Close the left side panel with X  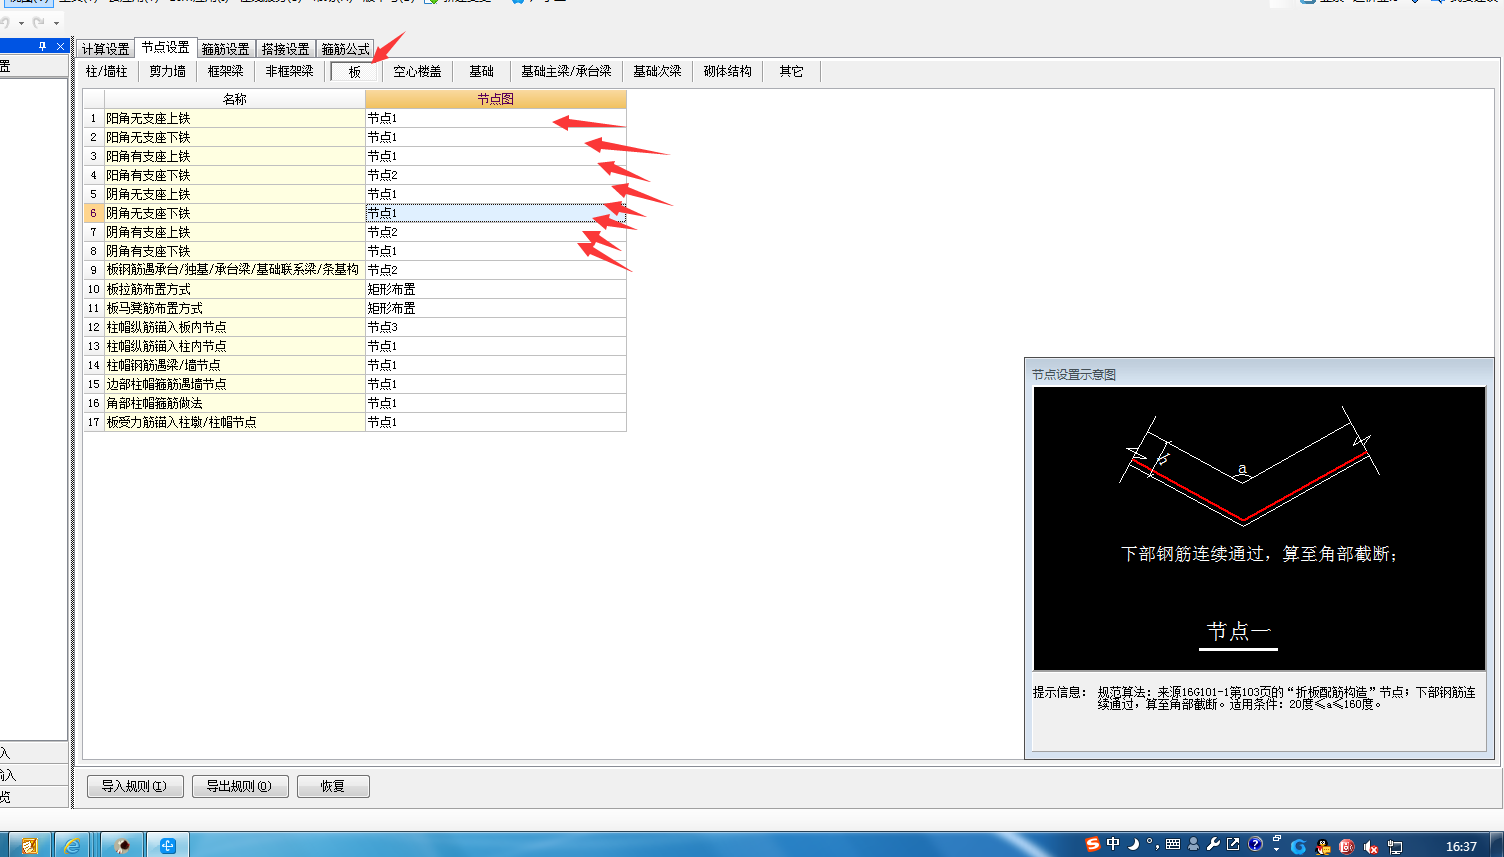tap(60, 46)
